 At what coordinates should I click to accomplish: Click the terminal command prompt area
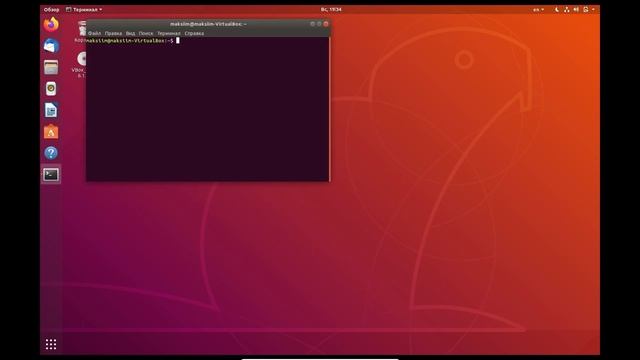coord(207,109)
